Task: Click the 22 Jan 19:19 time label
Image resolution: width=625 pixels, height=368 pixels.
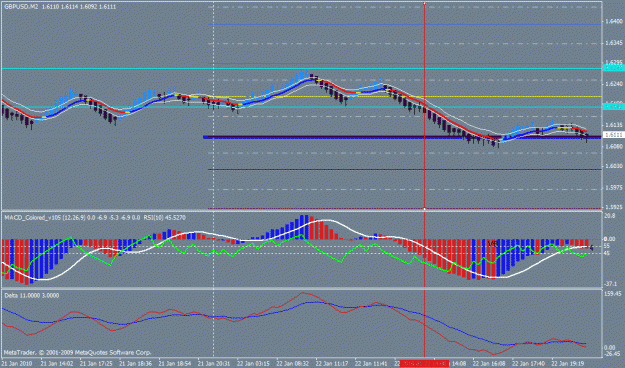Action: (568, 363)
